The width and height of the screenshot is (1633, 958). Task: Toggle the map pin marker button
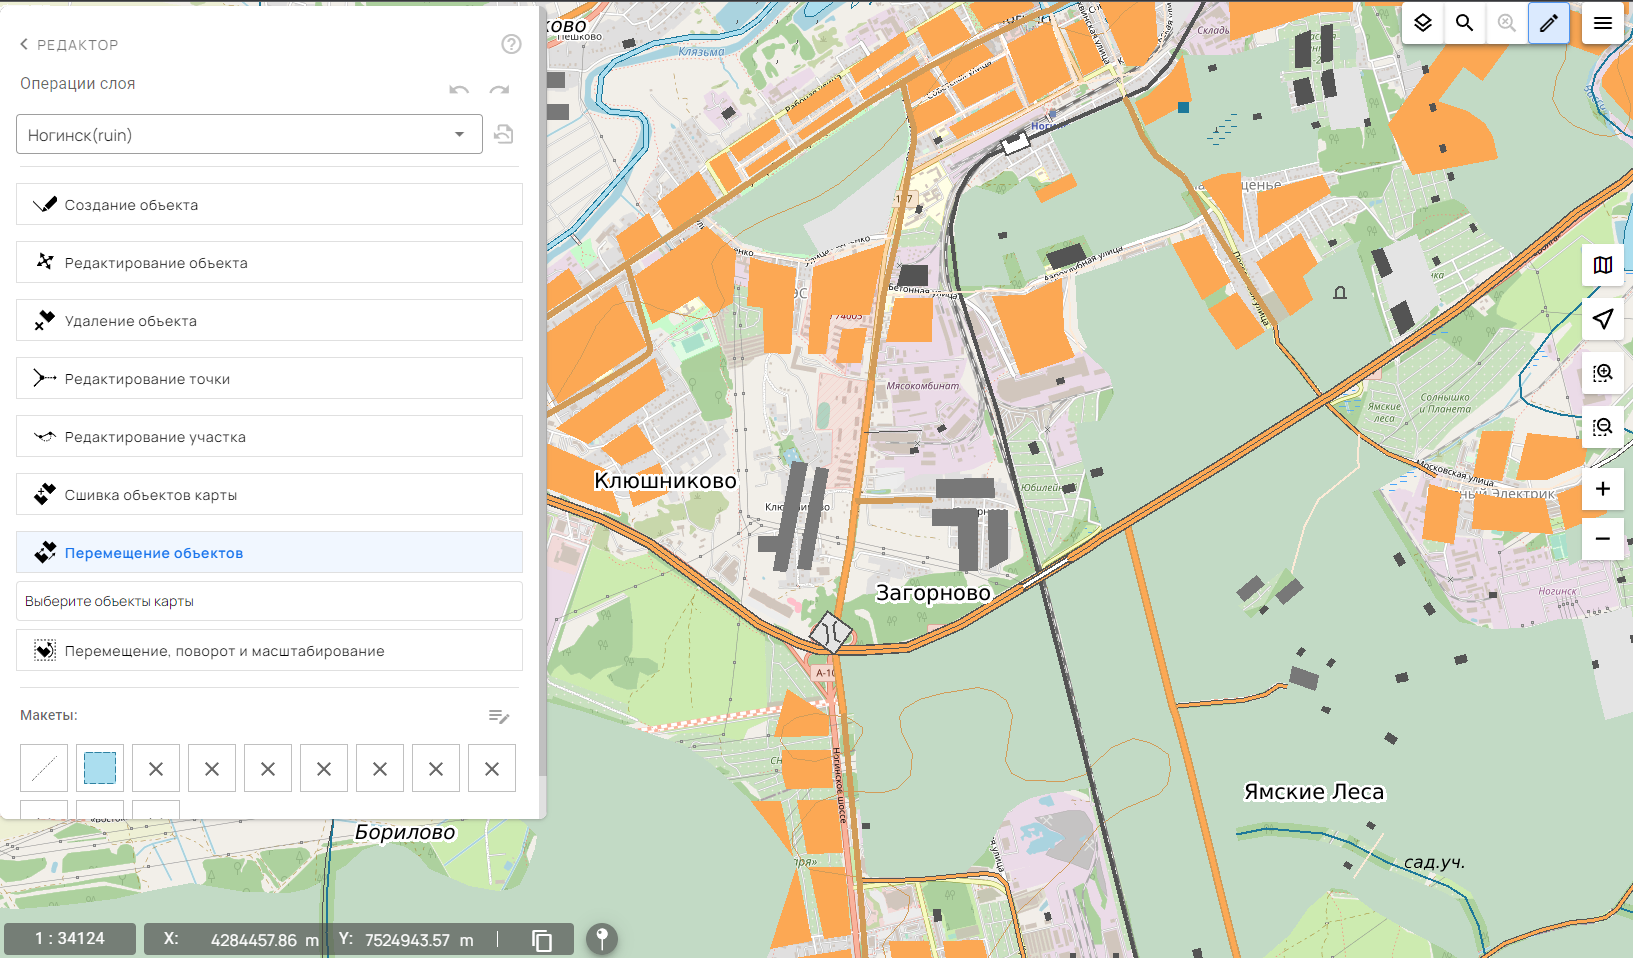[x=602, y=939]
